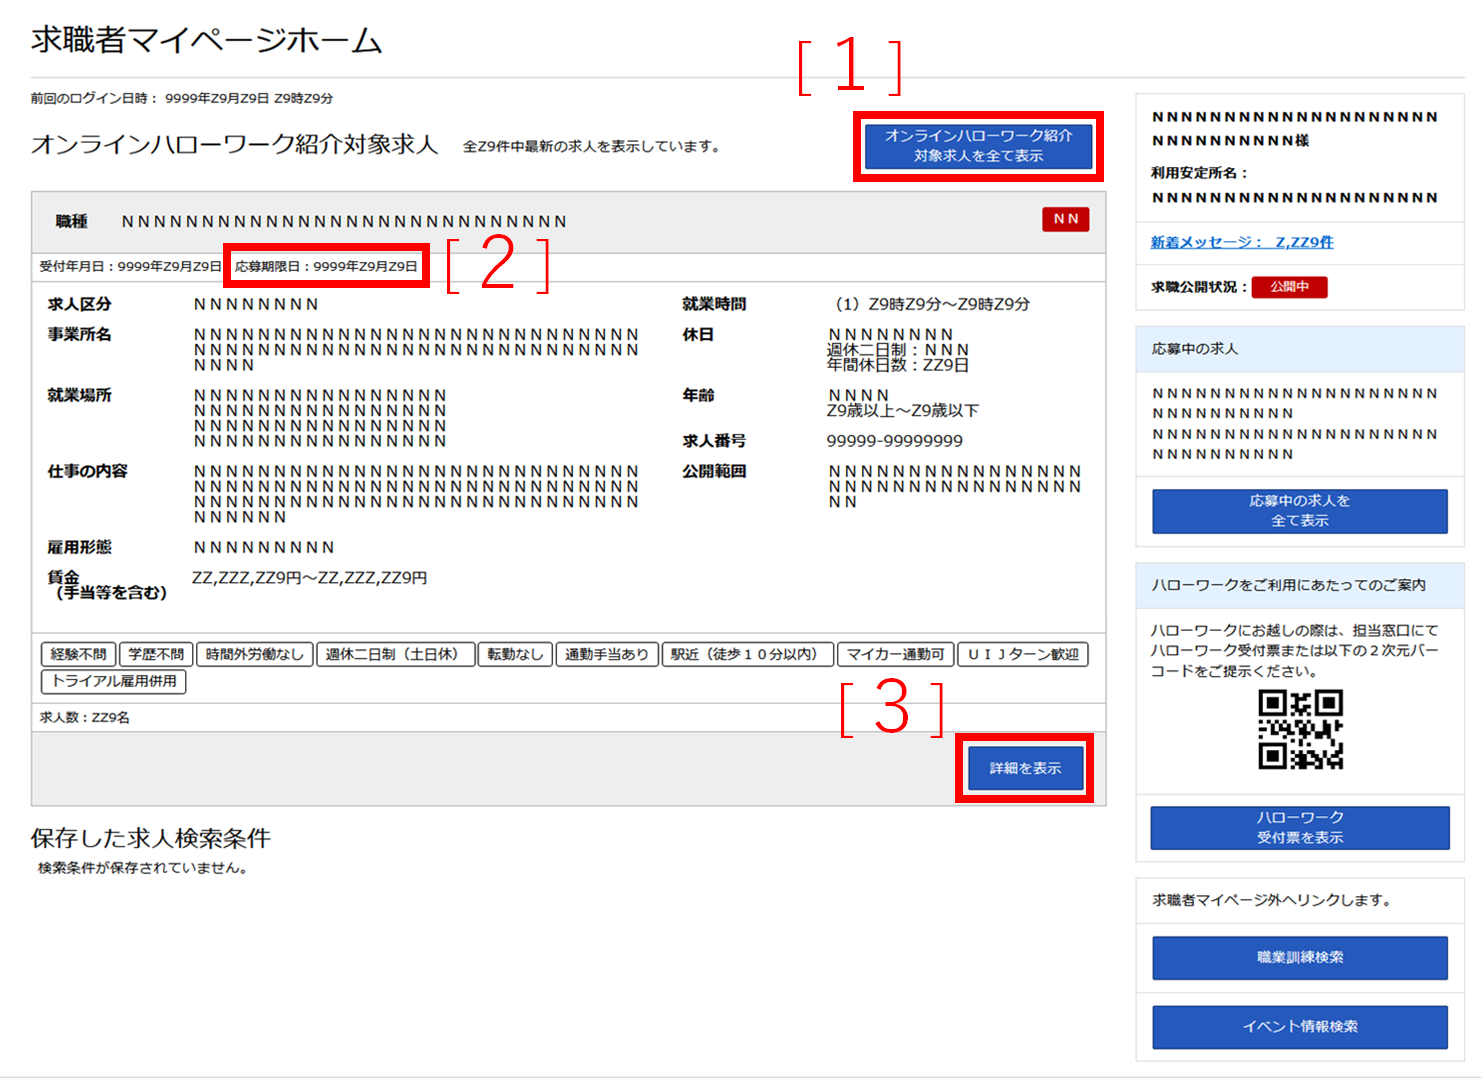Screen dimensions: 1483x1089
Task: Click the トライアル雇用併用 tag
Action: point(114,681)
